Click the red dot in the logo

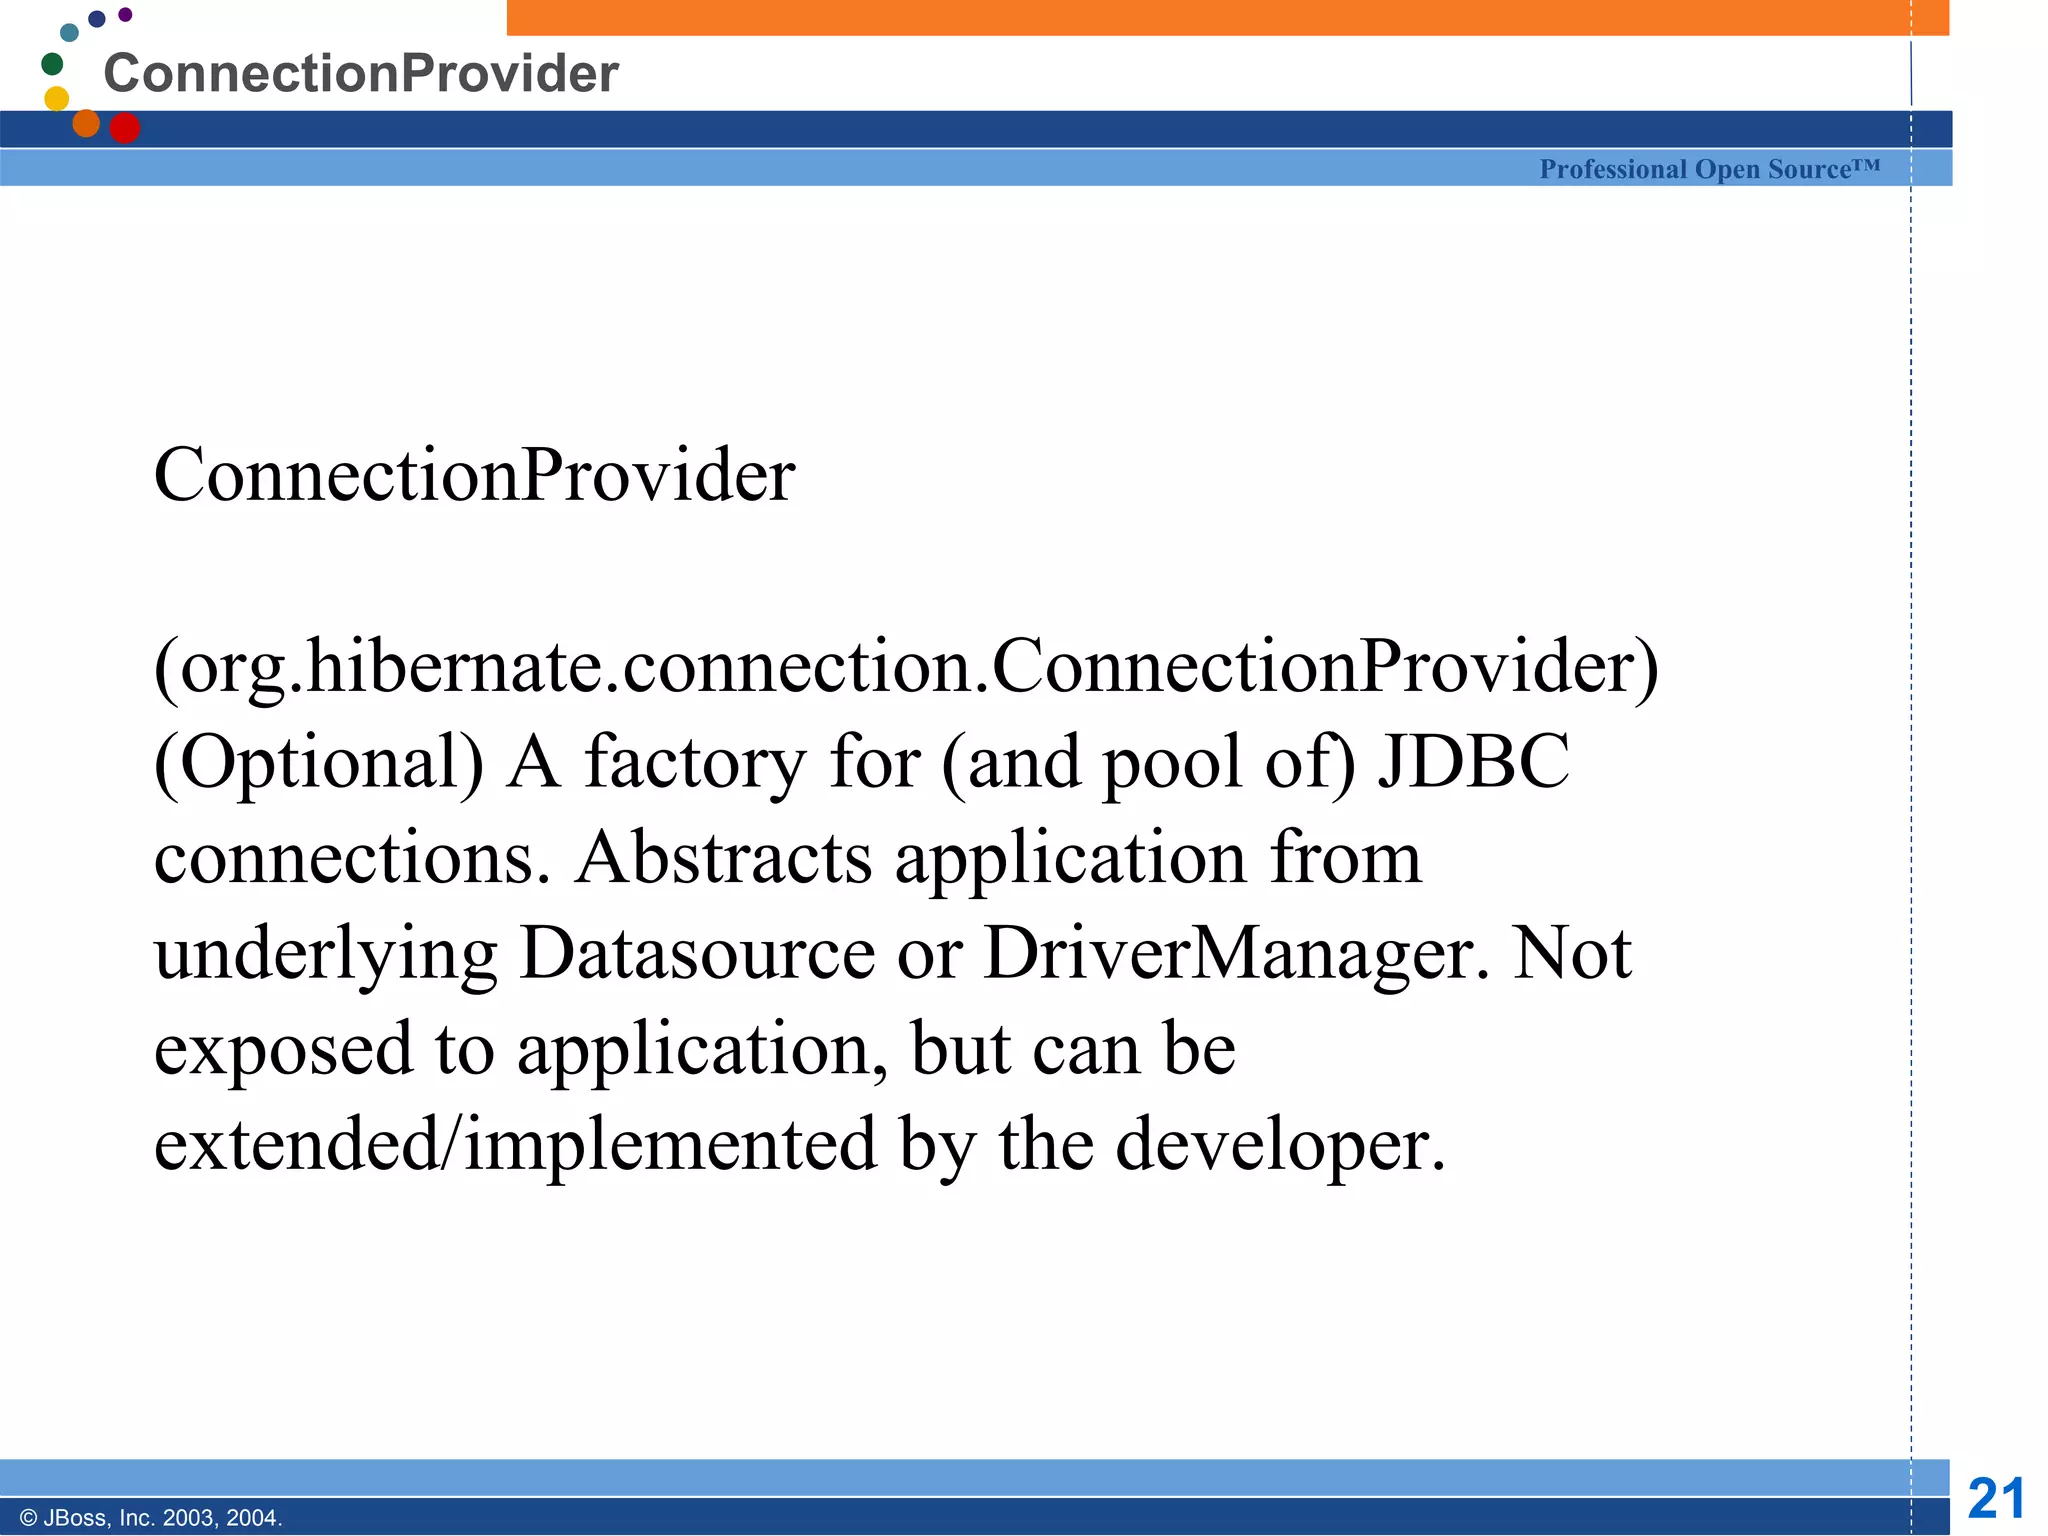[x=124, y=128]
